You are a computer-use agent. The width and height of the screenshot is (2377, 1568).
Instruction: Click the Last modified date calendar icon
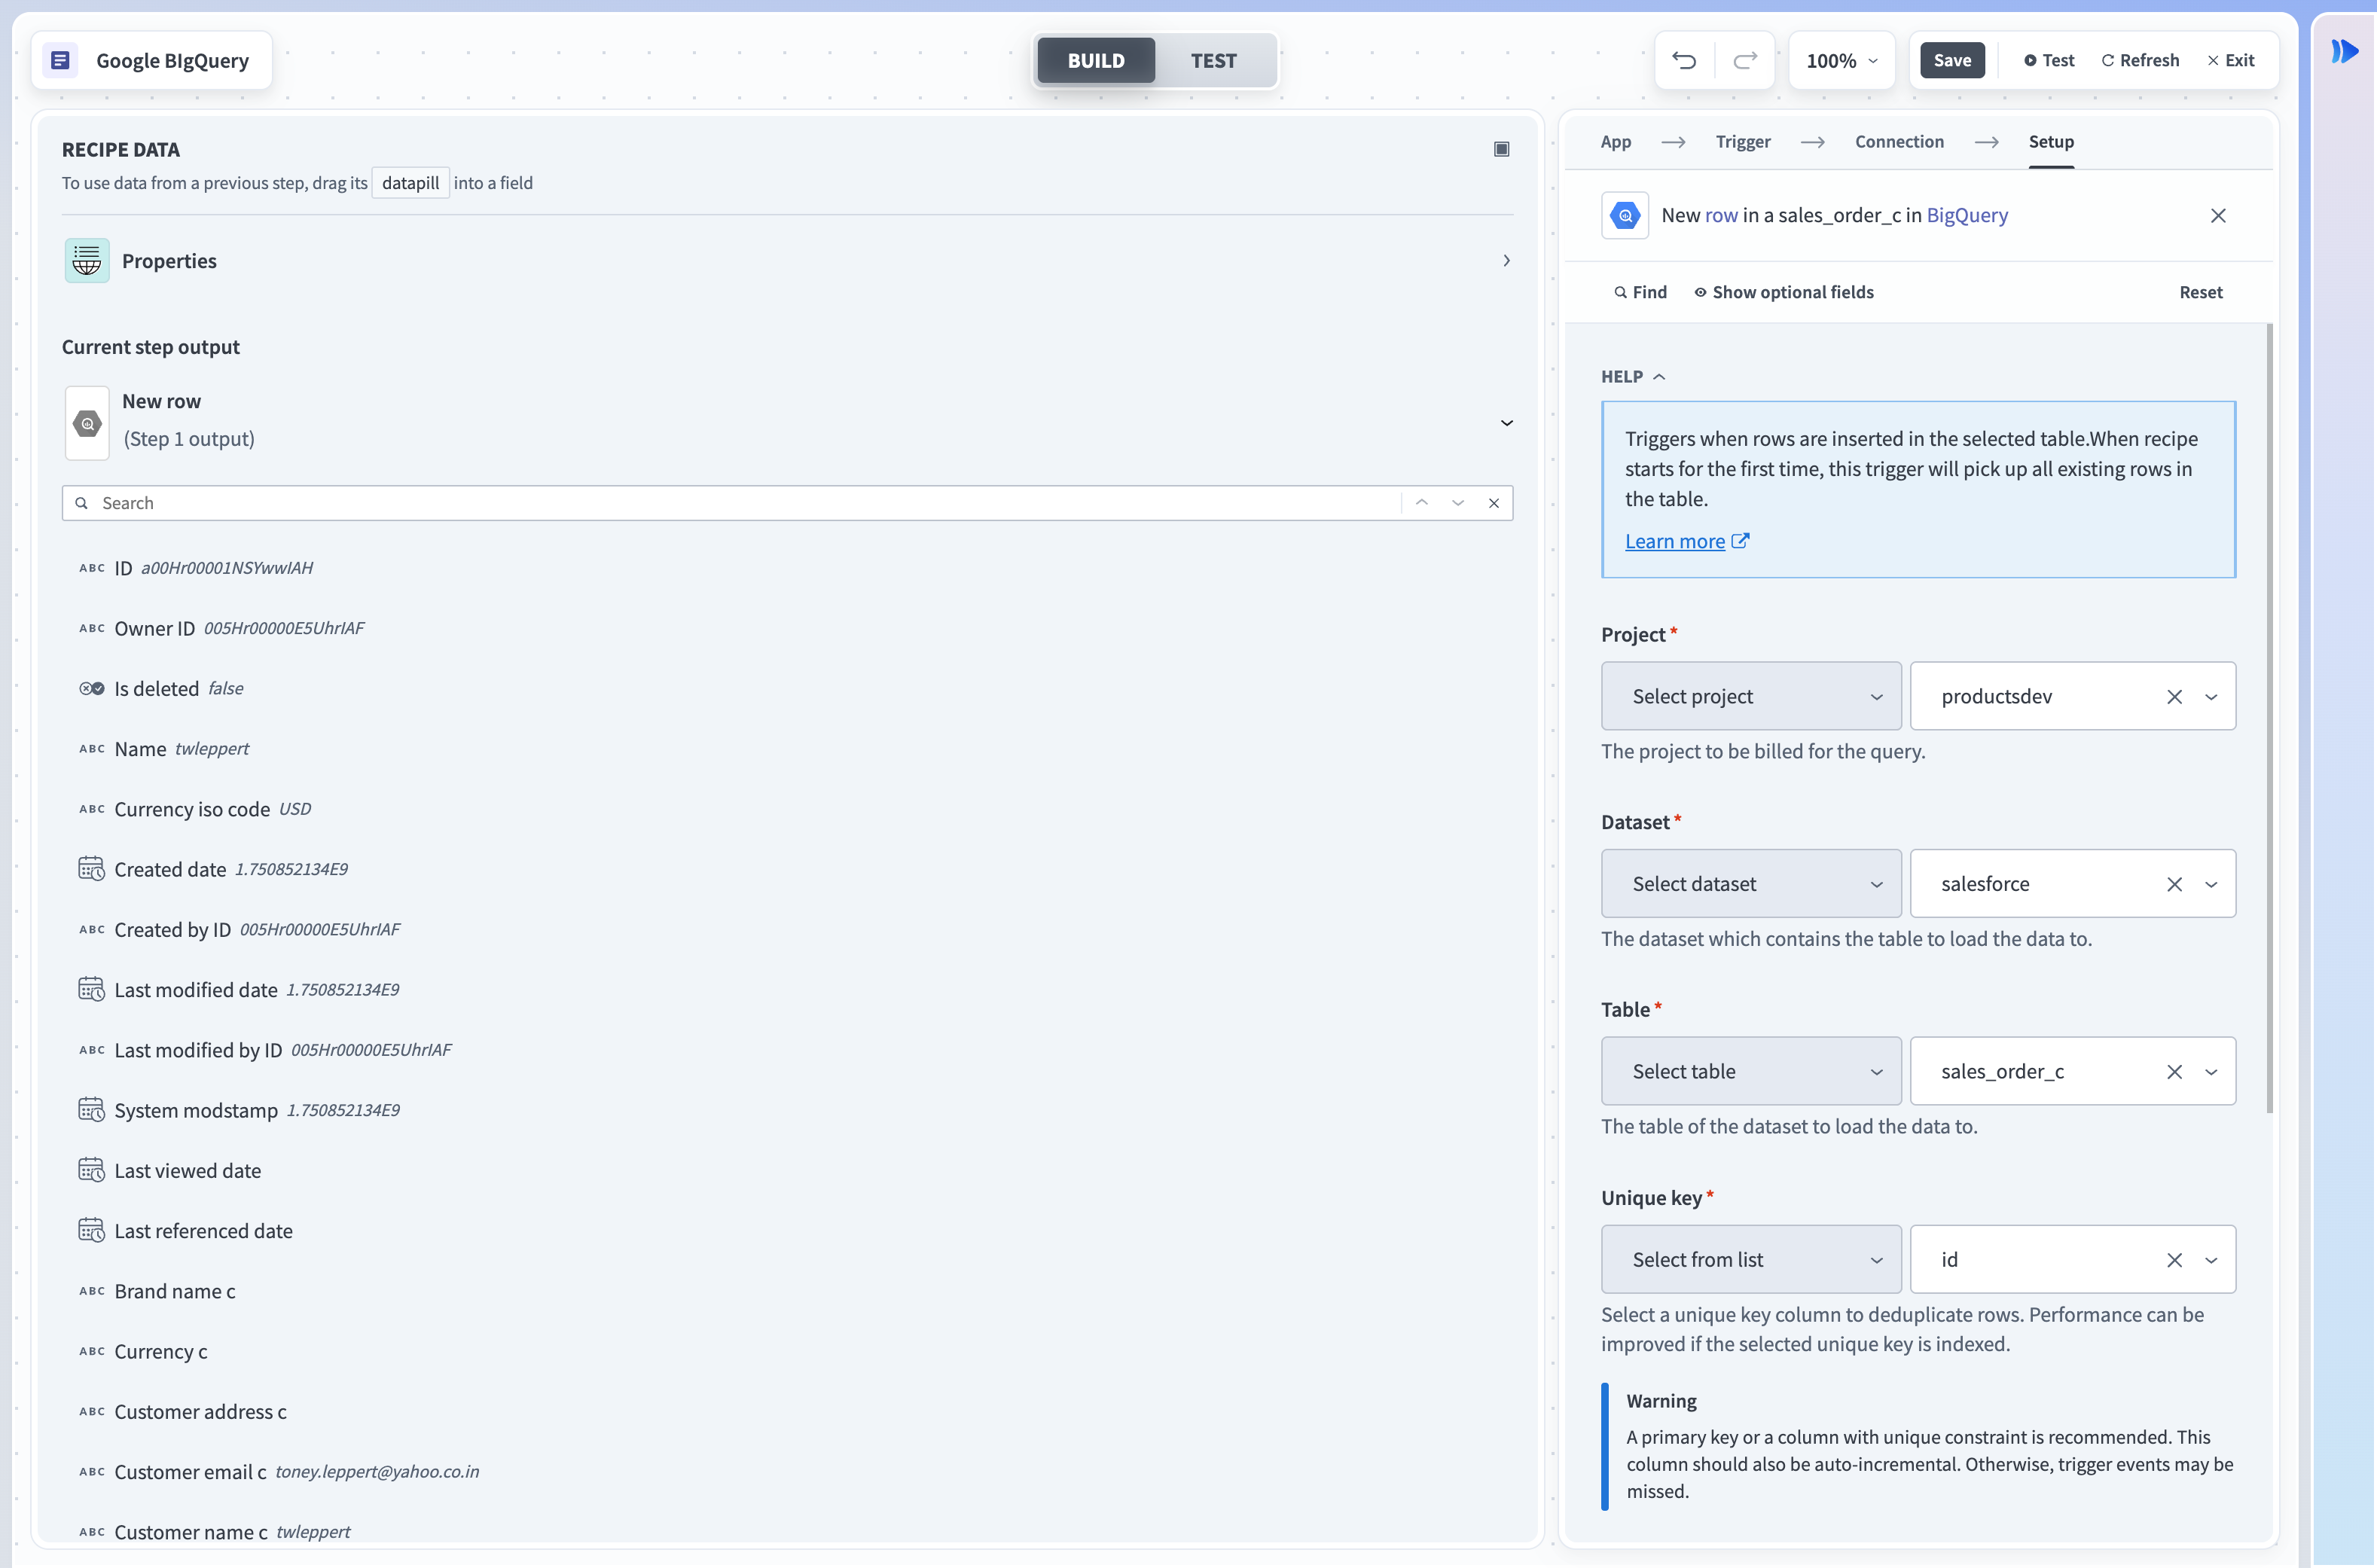coord(91,990)
